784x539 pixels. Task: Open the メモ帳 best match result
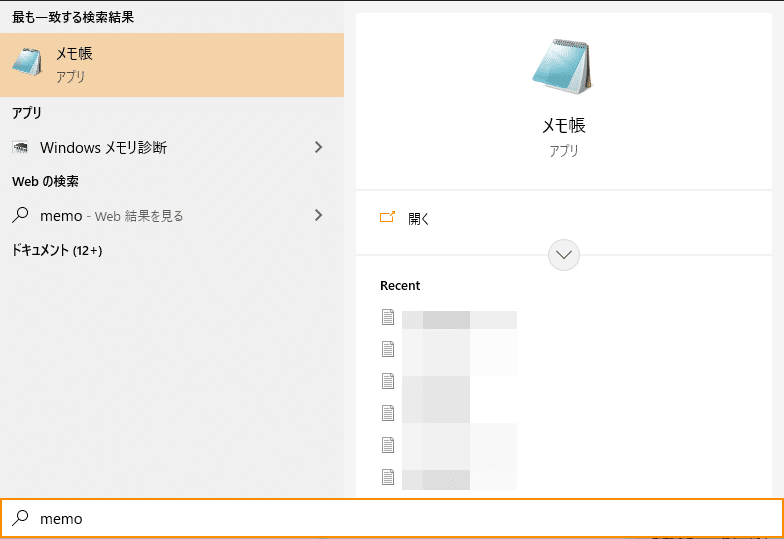172,65
